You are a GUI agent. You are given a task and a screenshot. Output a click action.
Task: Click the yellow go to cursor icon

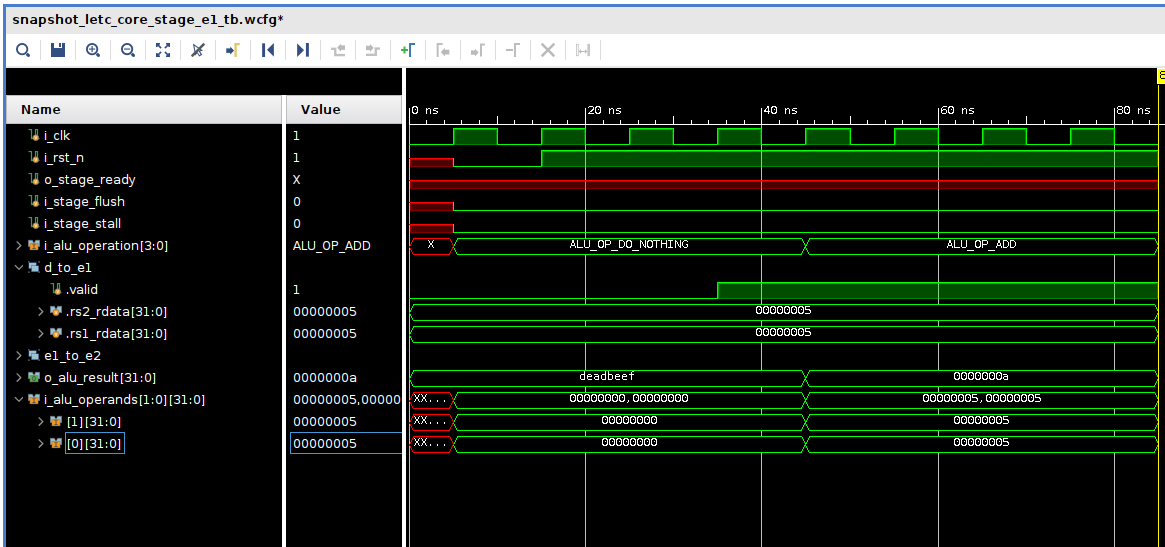click(233, 50)
